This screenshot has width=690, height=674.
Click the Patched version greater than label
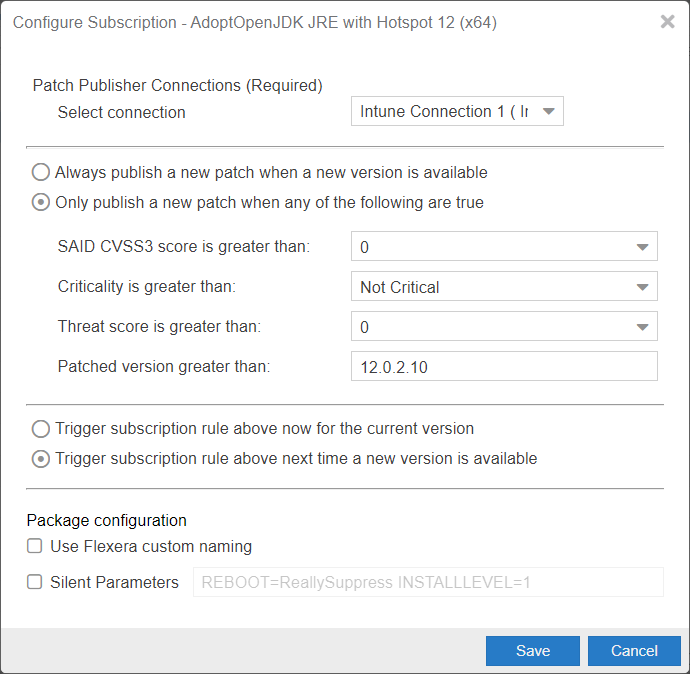coord(164,366)
